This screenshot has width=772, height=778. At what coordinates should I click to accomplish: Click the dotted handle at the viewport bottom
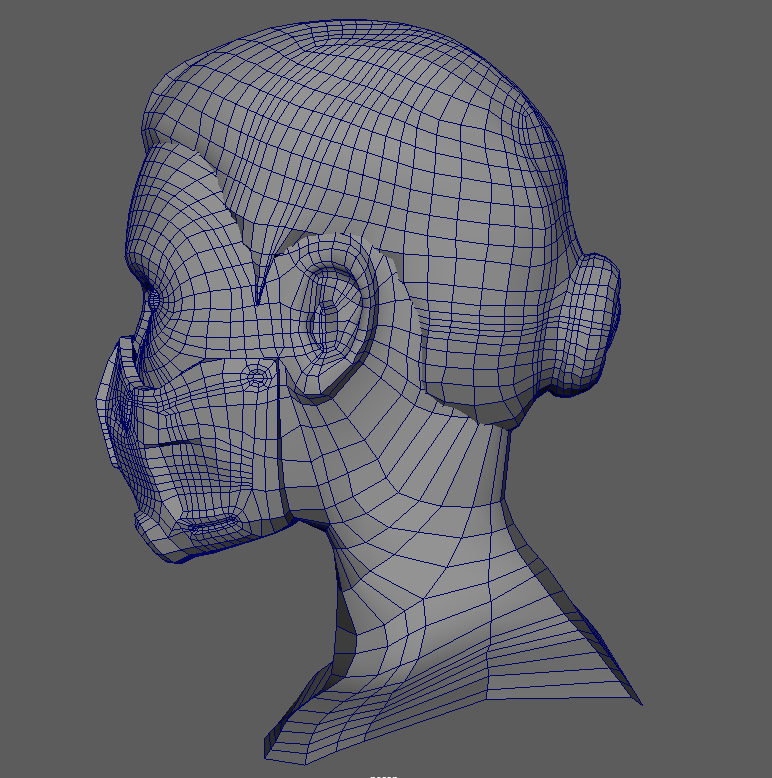click(x=383, y=775)
